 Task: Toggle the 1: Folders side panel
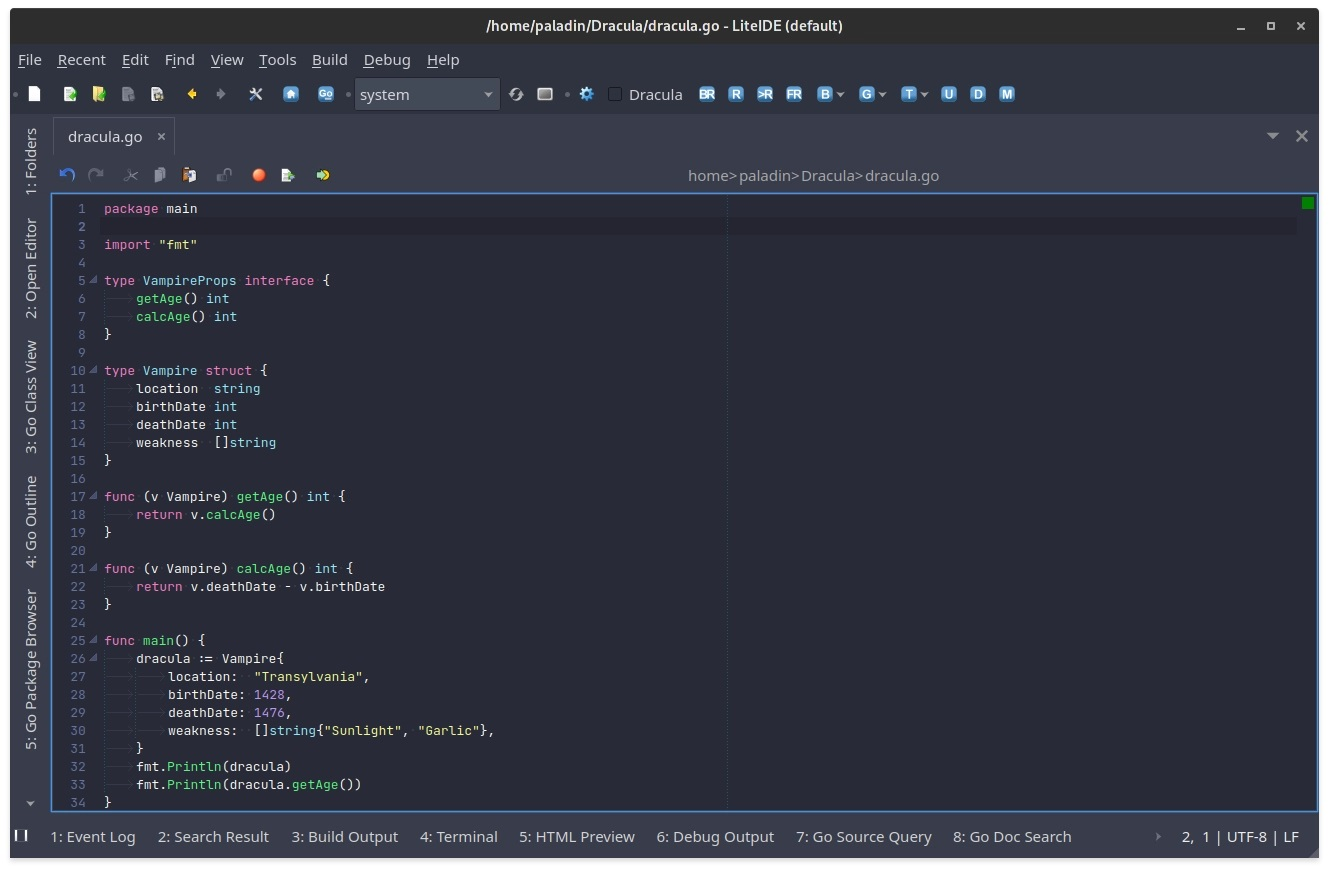pyautogui.click(x=31, y=159)
